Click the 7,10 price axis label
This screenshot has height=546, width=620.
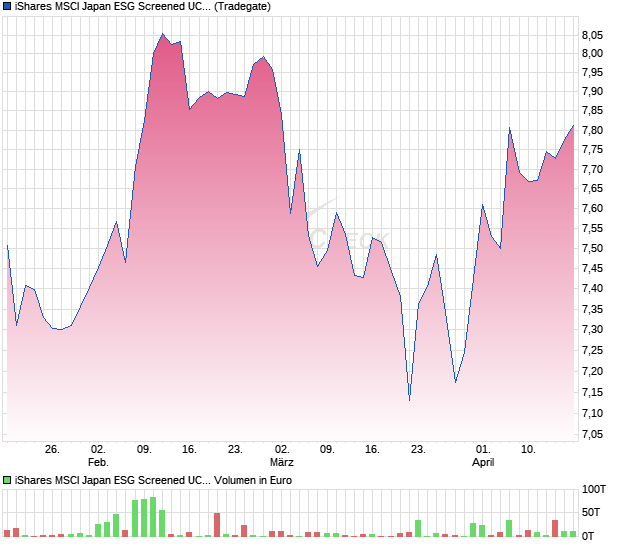592,413
